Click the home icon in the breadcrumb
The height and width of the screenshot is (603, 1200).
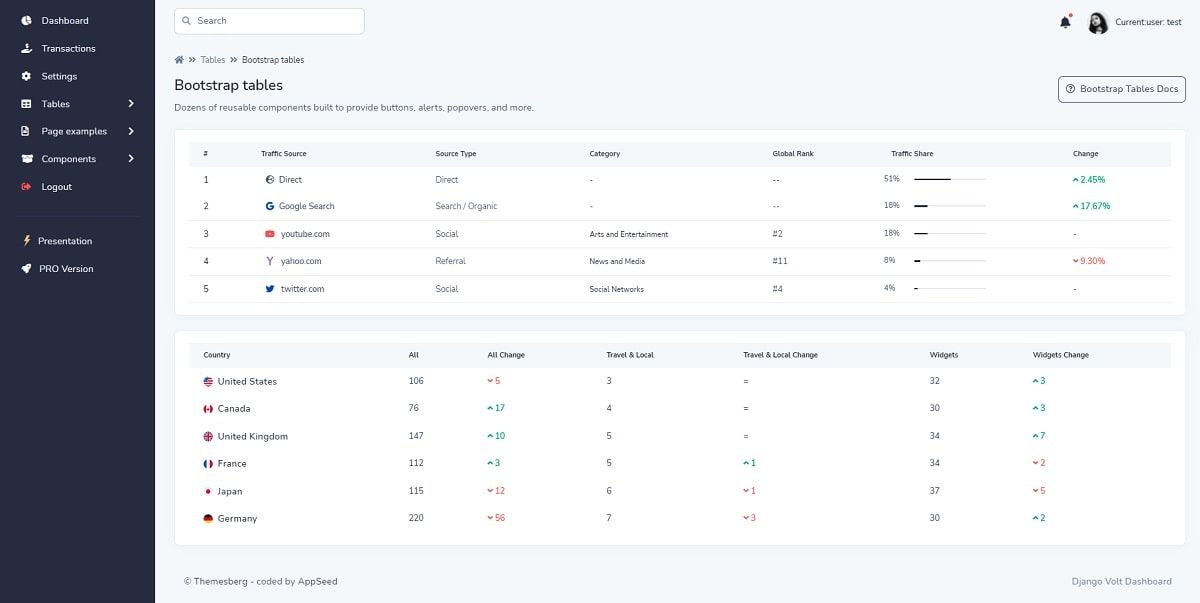point(178,59)
